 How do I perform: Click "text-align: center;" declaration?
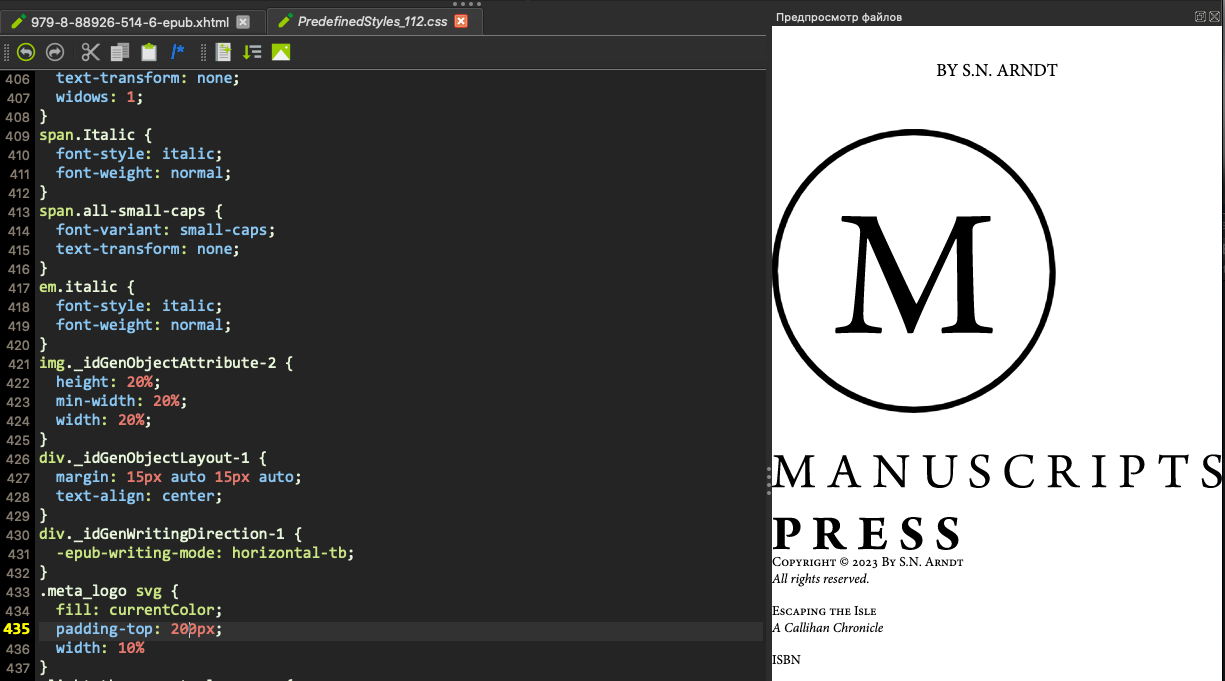tap(139, 496)
